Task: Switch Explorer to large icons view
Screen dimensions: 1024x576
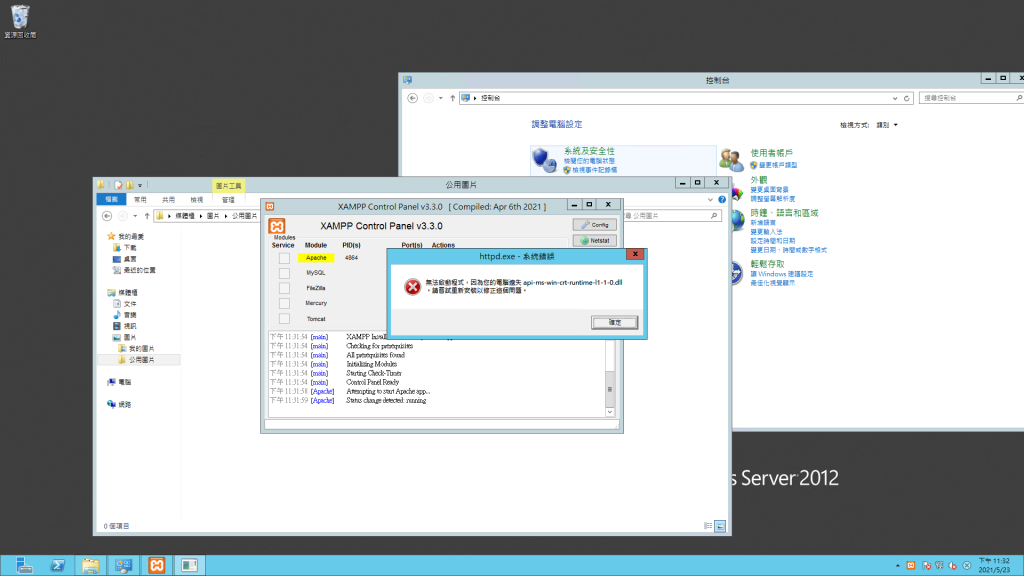Action: pos(720,526)
